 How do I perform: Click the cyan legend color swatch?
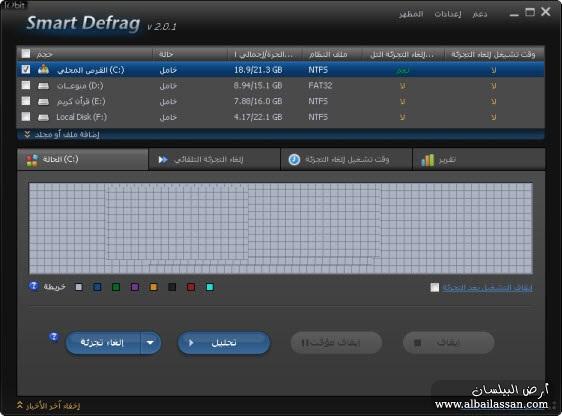click(210, 287)
